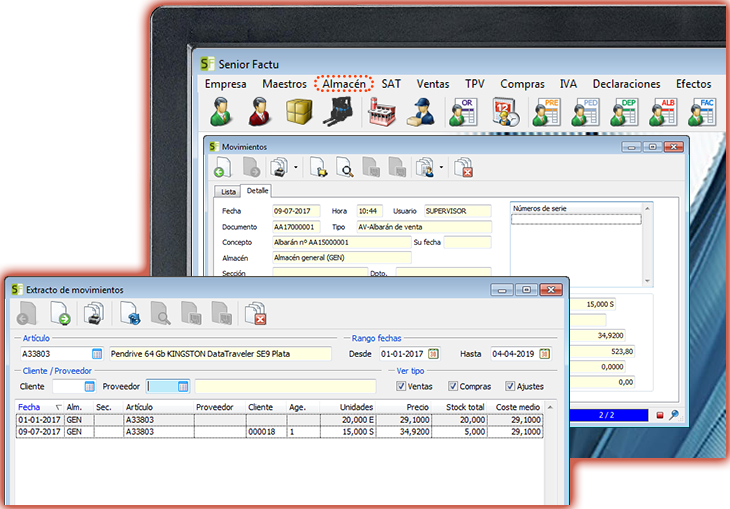The height and width of the screenshot is (509, 730).
Task: Open the Maestros menu
Action: [x=284, y=84]
